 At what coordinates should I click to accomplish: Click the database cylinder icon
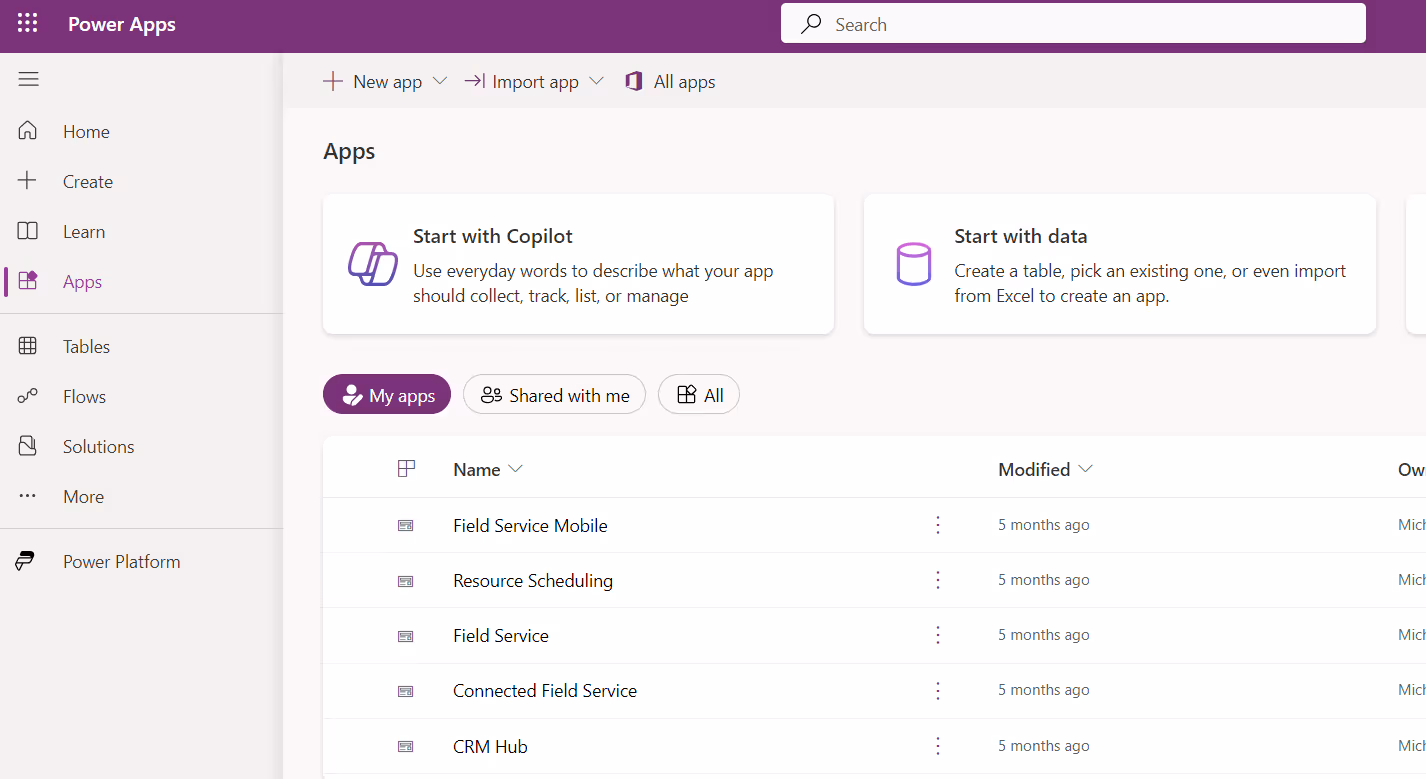coord(913,264)
